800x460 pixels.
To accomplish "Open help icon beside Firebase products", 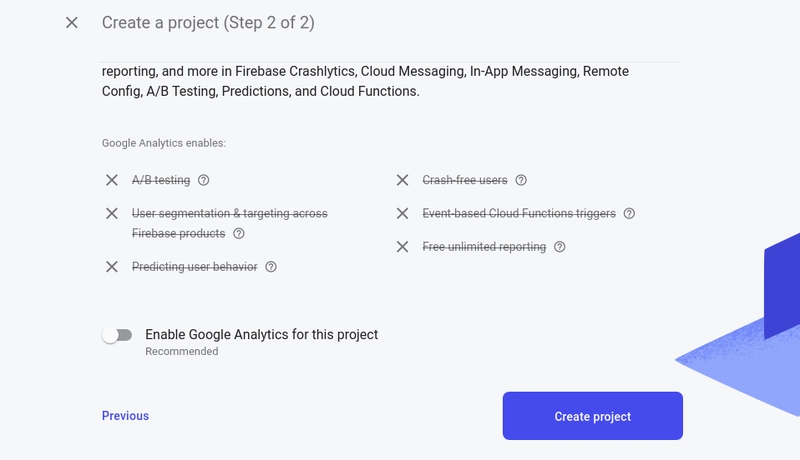I will coord(239,234).
